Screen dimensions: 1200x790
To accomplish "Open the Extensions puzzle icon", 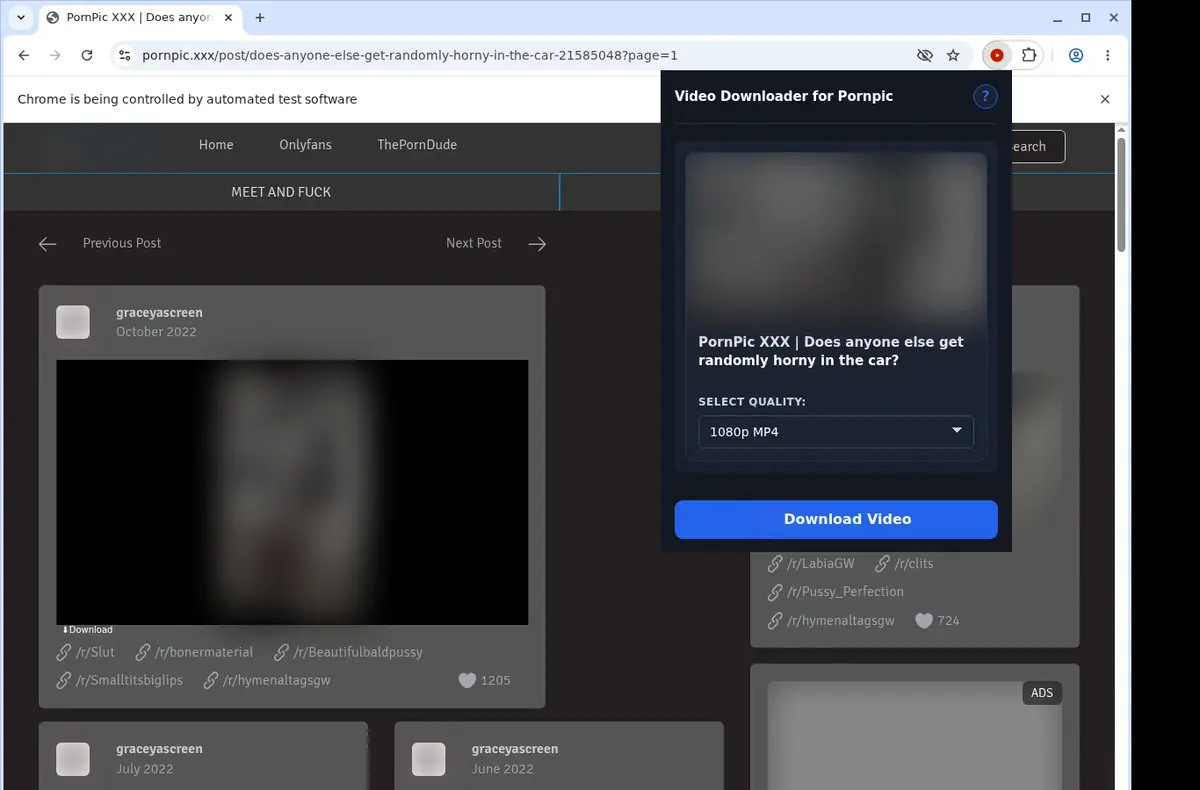I will click(x=1028, y=56).
